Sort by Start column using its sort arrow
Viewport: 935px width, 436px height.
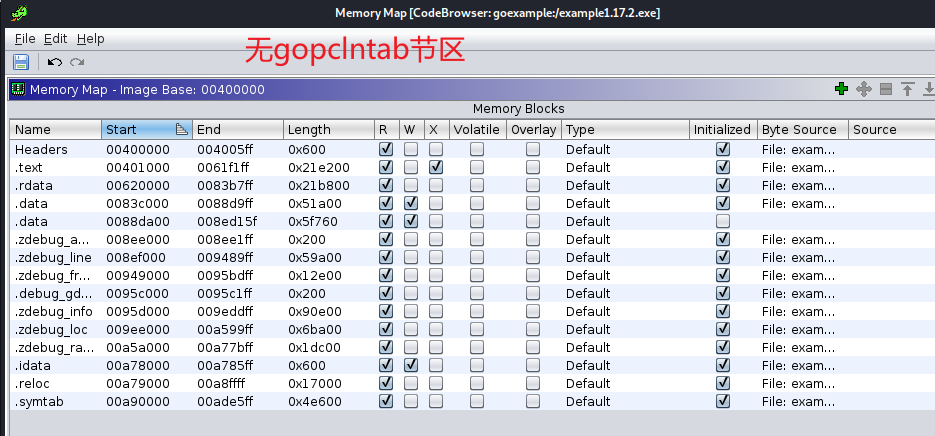(x=181, y=130)
